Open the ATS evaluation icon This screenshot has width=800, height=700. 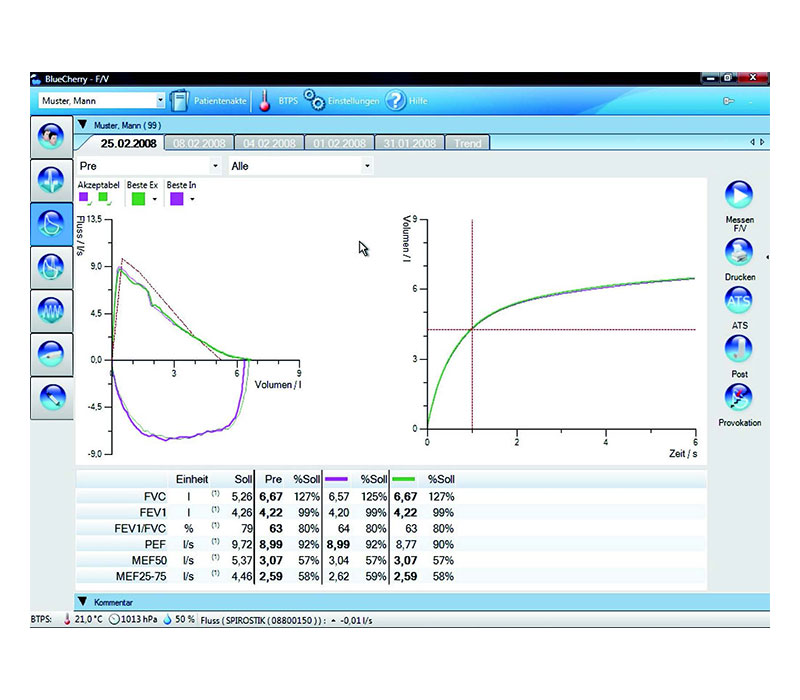click(x=738, y=301)
